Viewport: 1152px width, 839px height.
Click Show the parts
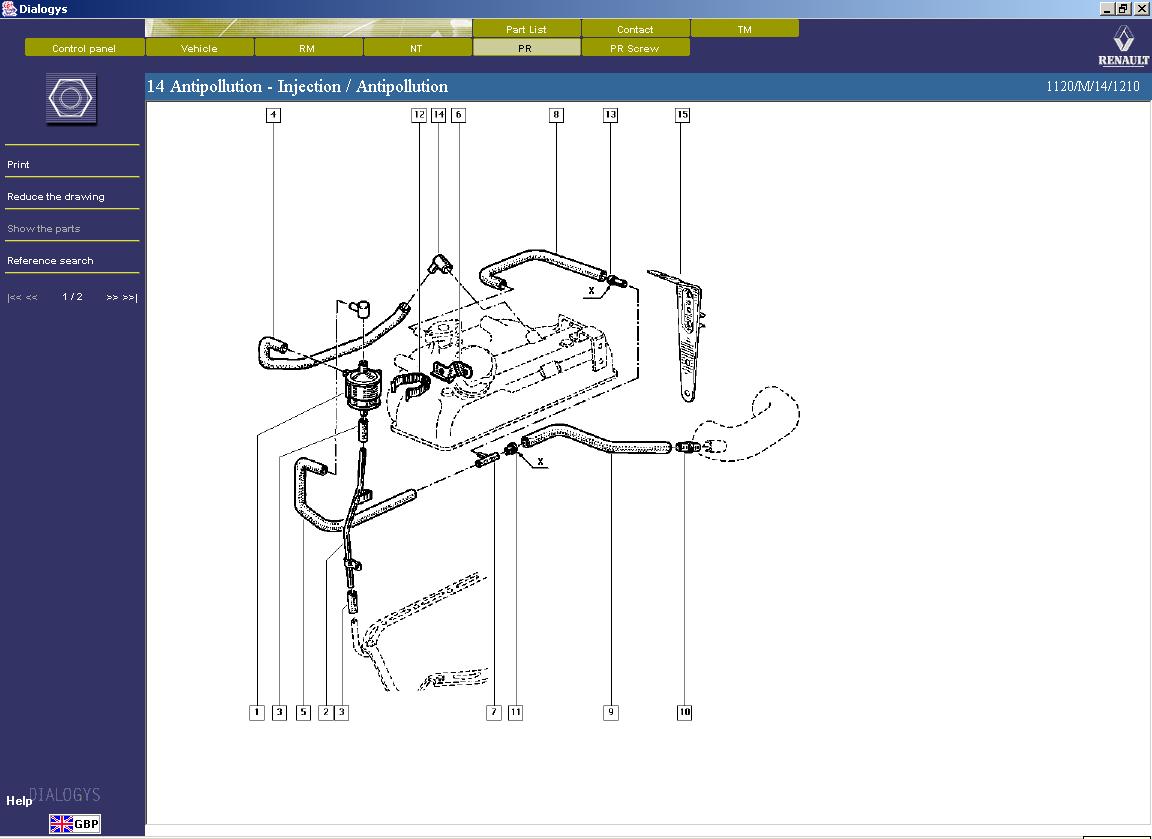coord(43,228)
